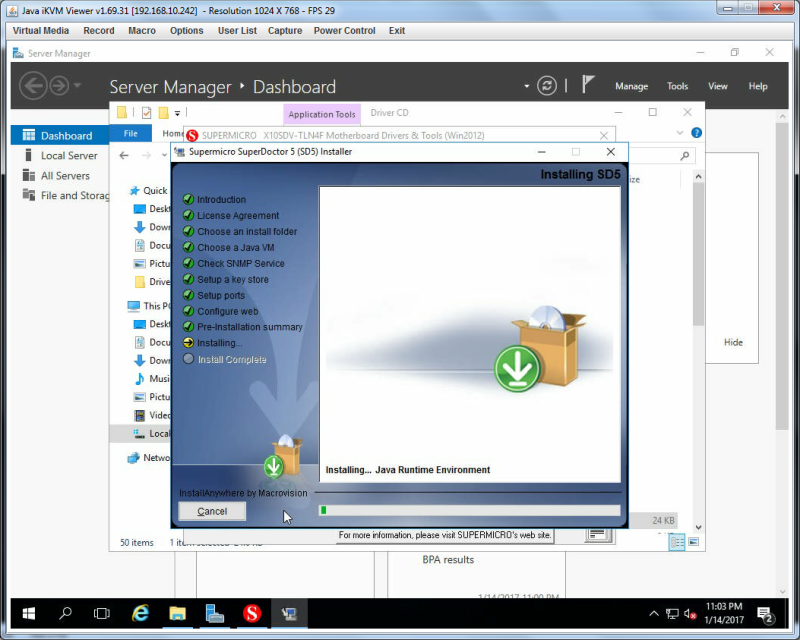This screenshot has width=800, height=640.
Task: Click the installation progress bar
Action: tap(469, 510)
